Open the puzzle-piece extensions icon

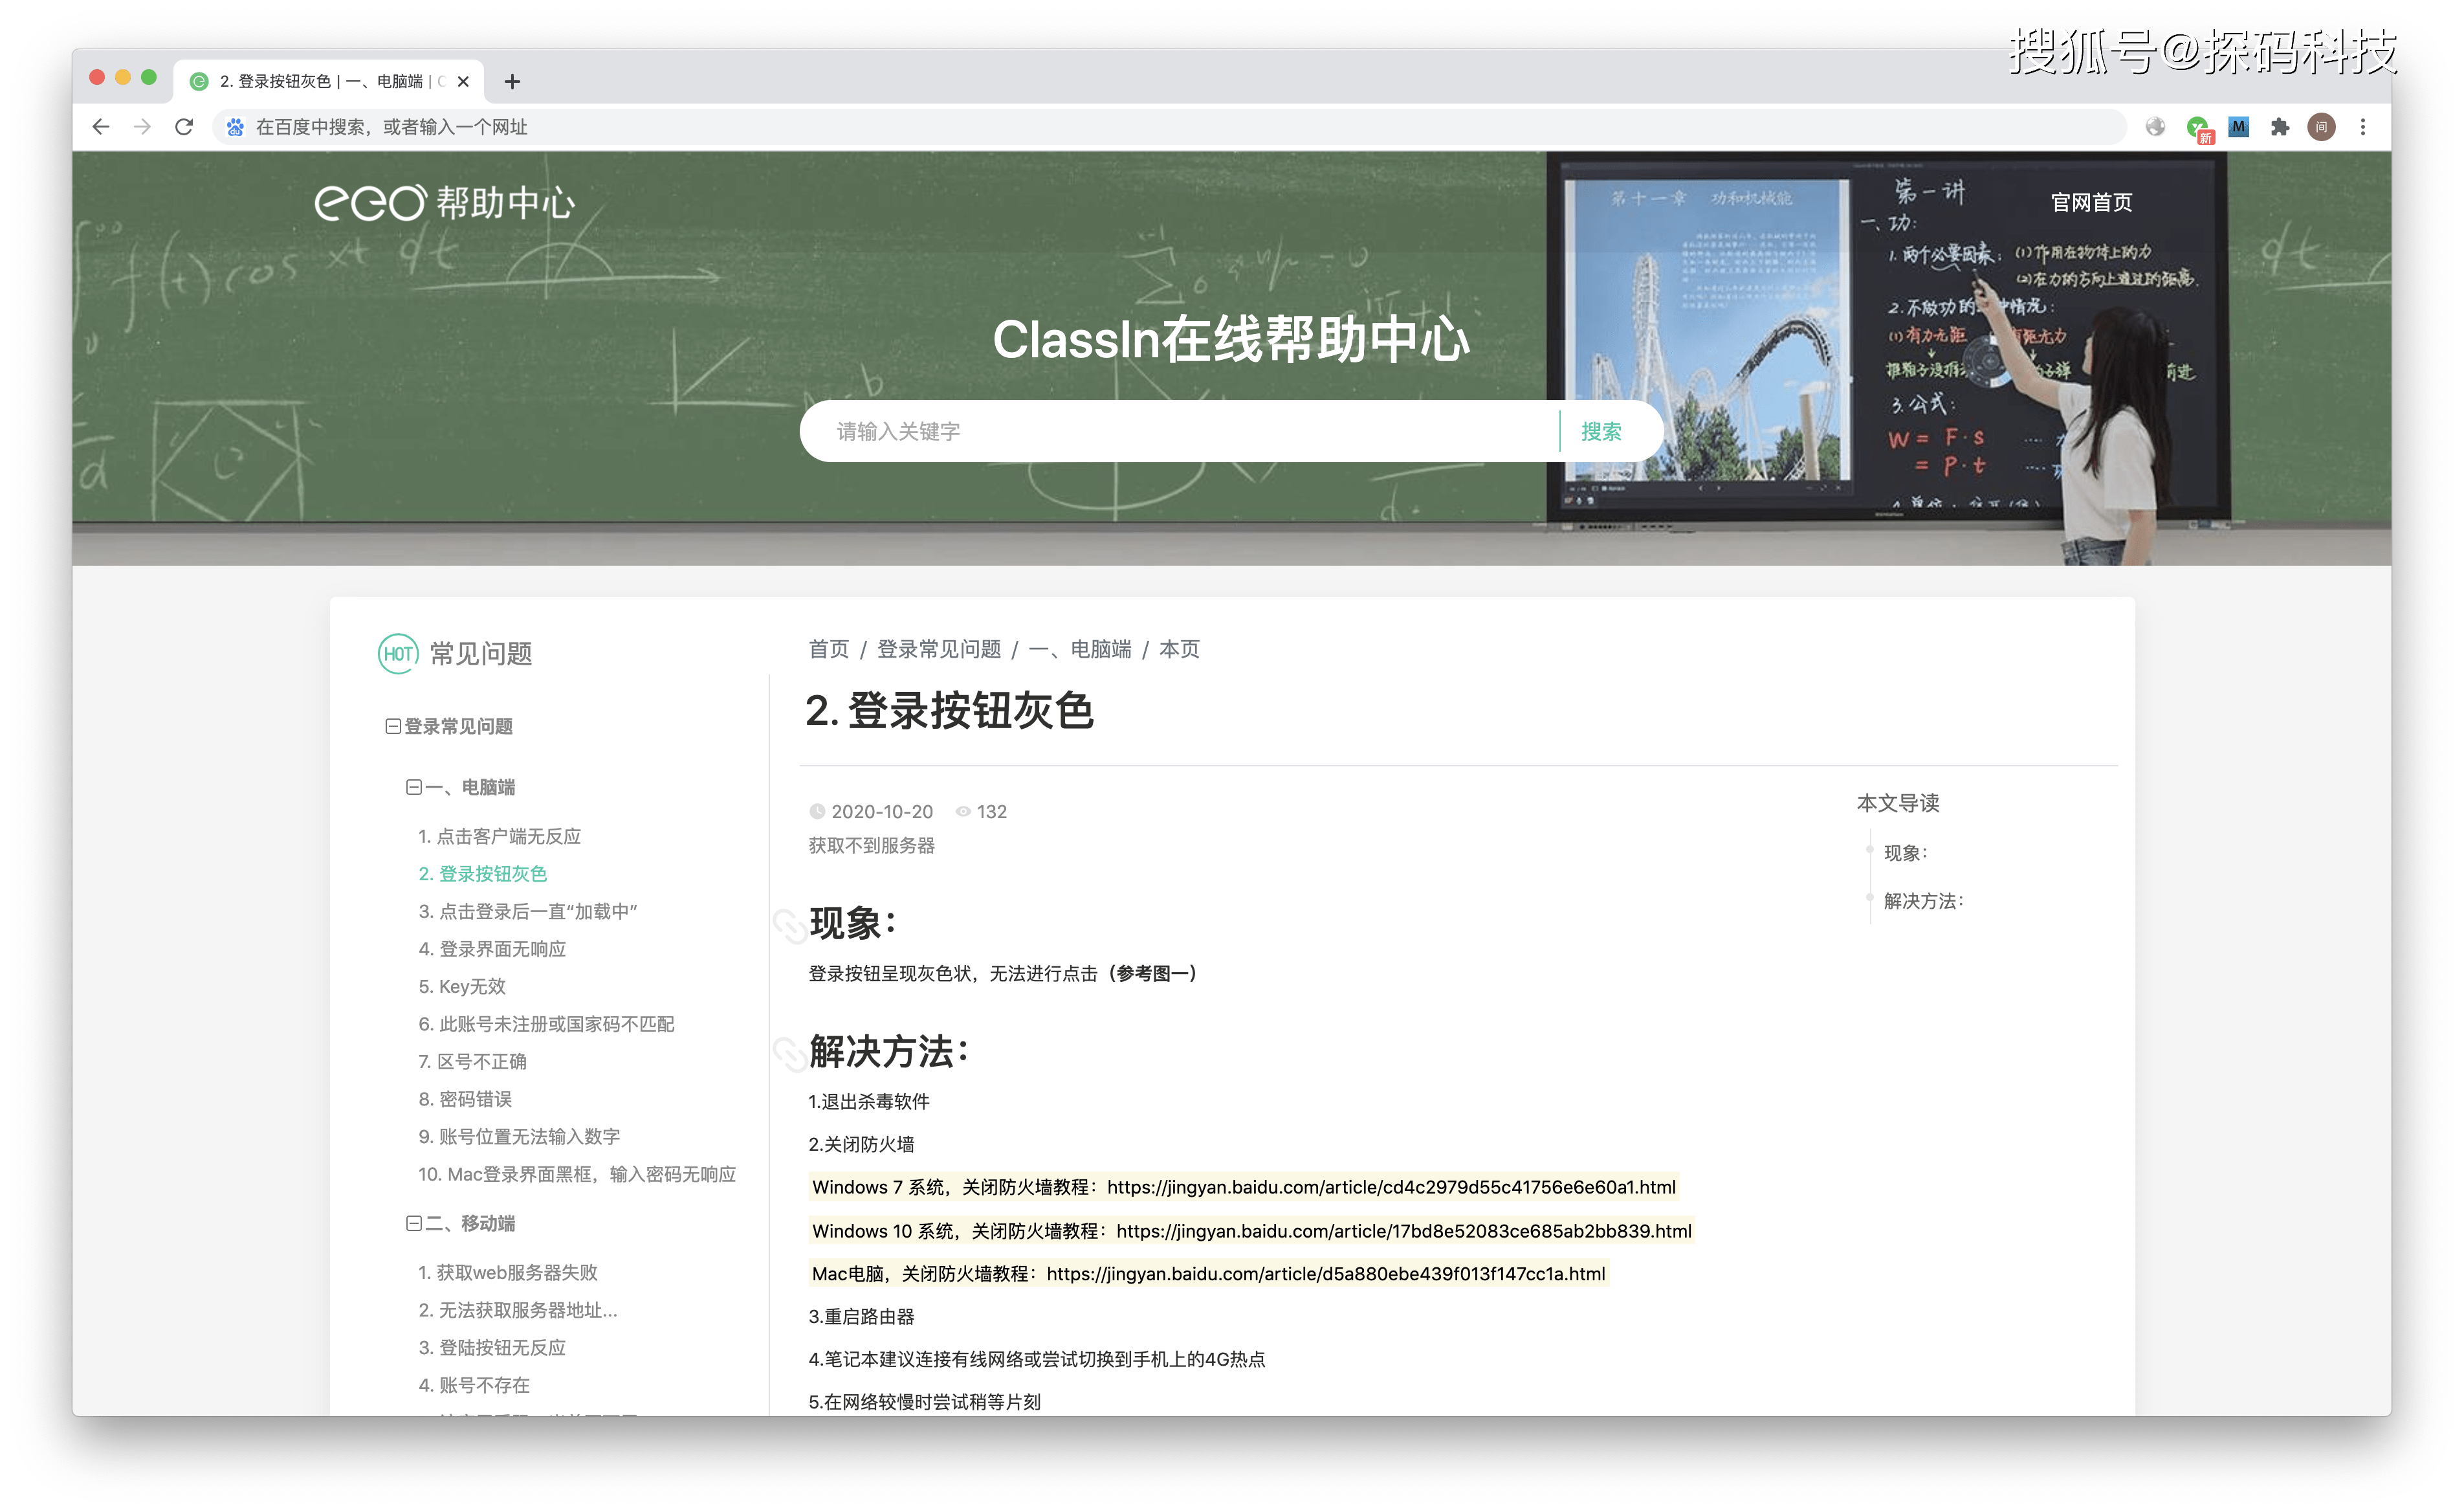pos(2280,127)
